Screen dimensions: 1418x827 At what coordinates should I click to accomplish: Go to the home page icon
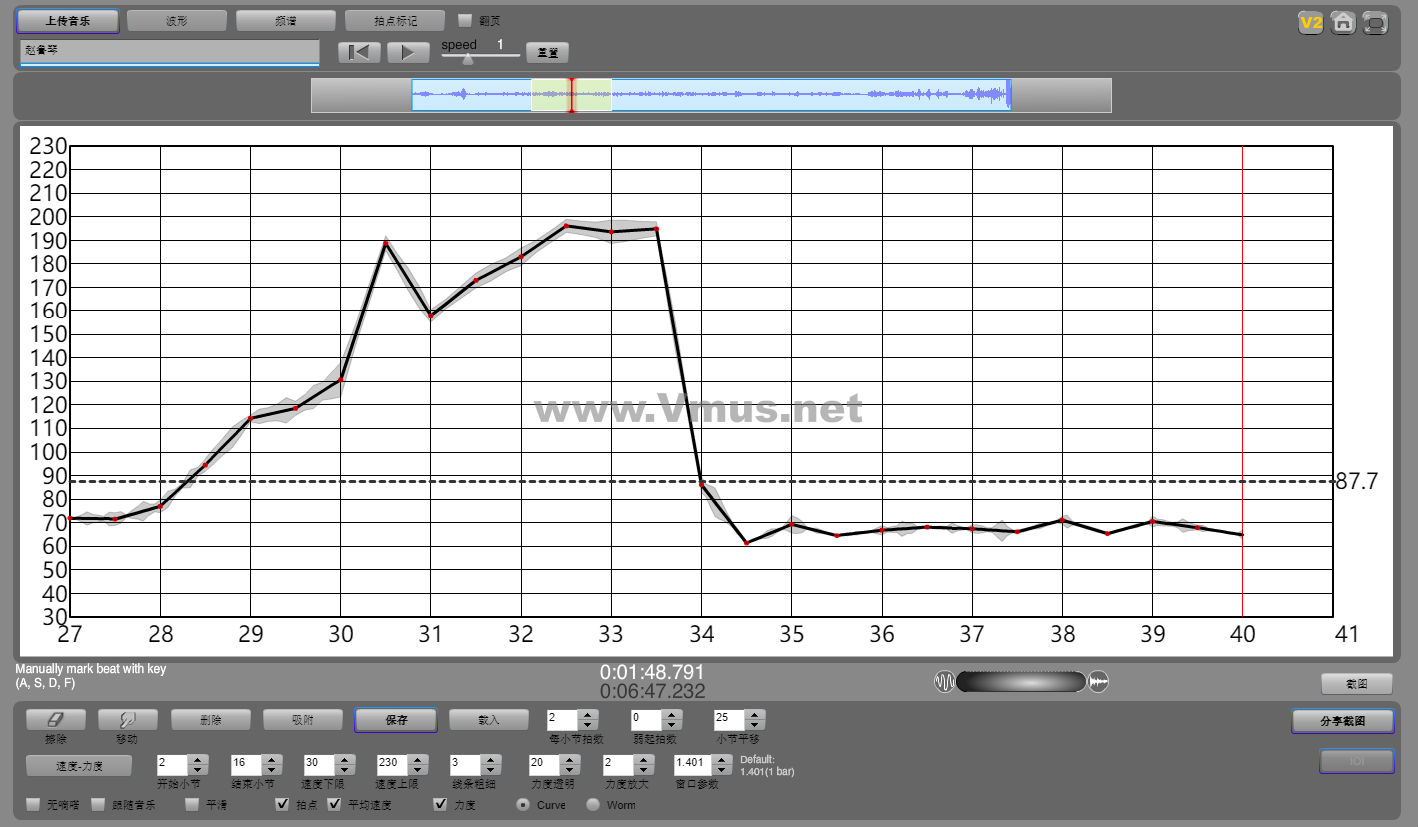pos(1343,22)
